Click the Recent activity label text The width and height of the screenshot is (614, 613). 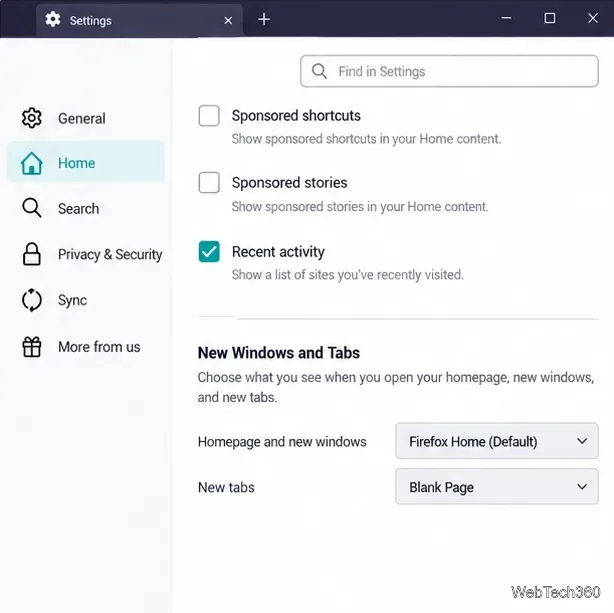click(x=278, y=251)
